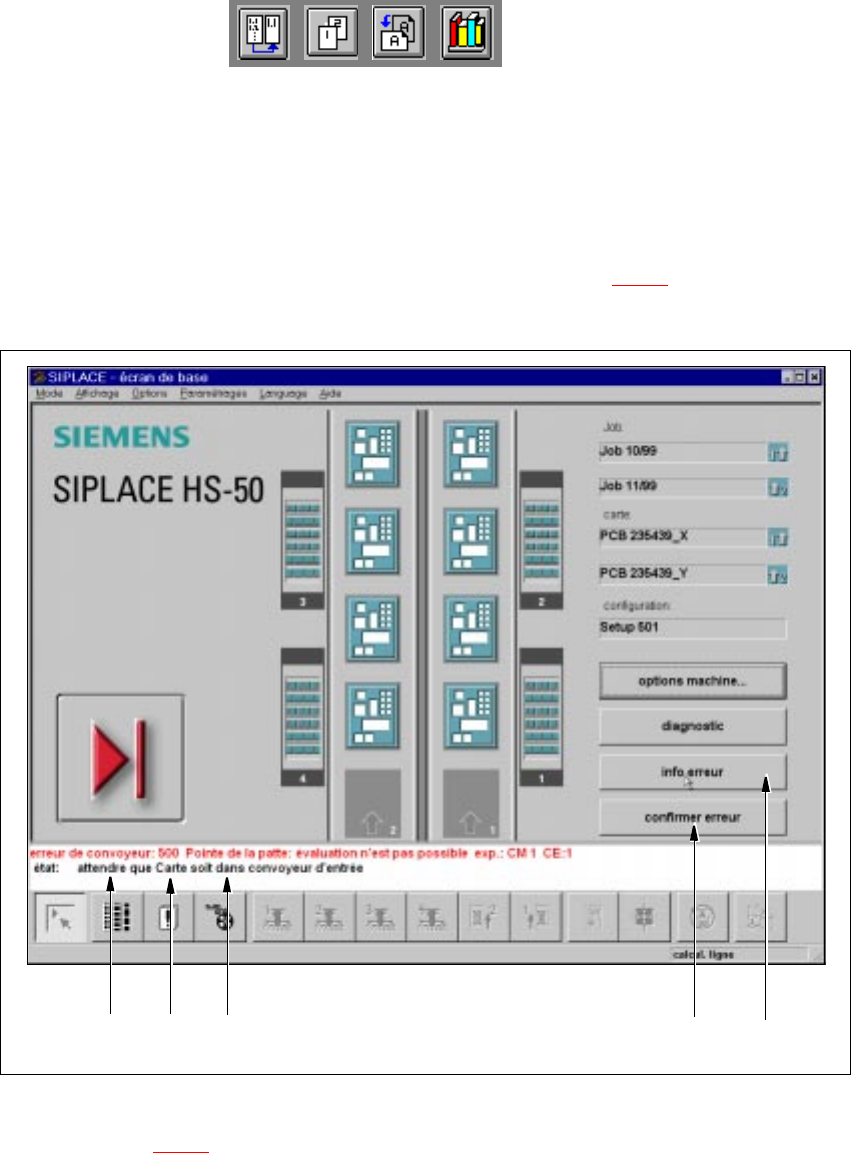Click the greyed station 3 conveyor toolbar icon
851x1153 pixels.
(380, 917)
